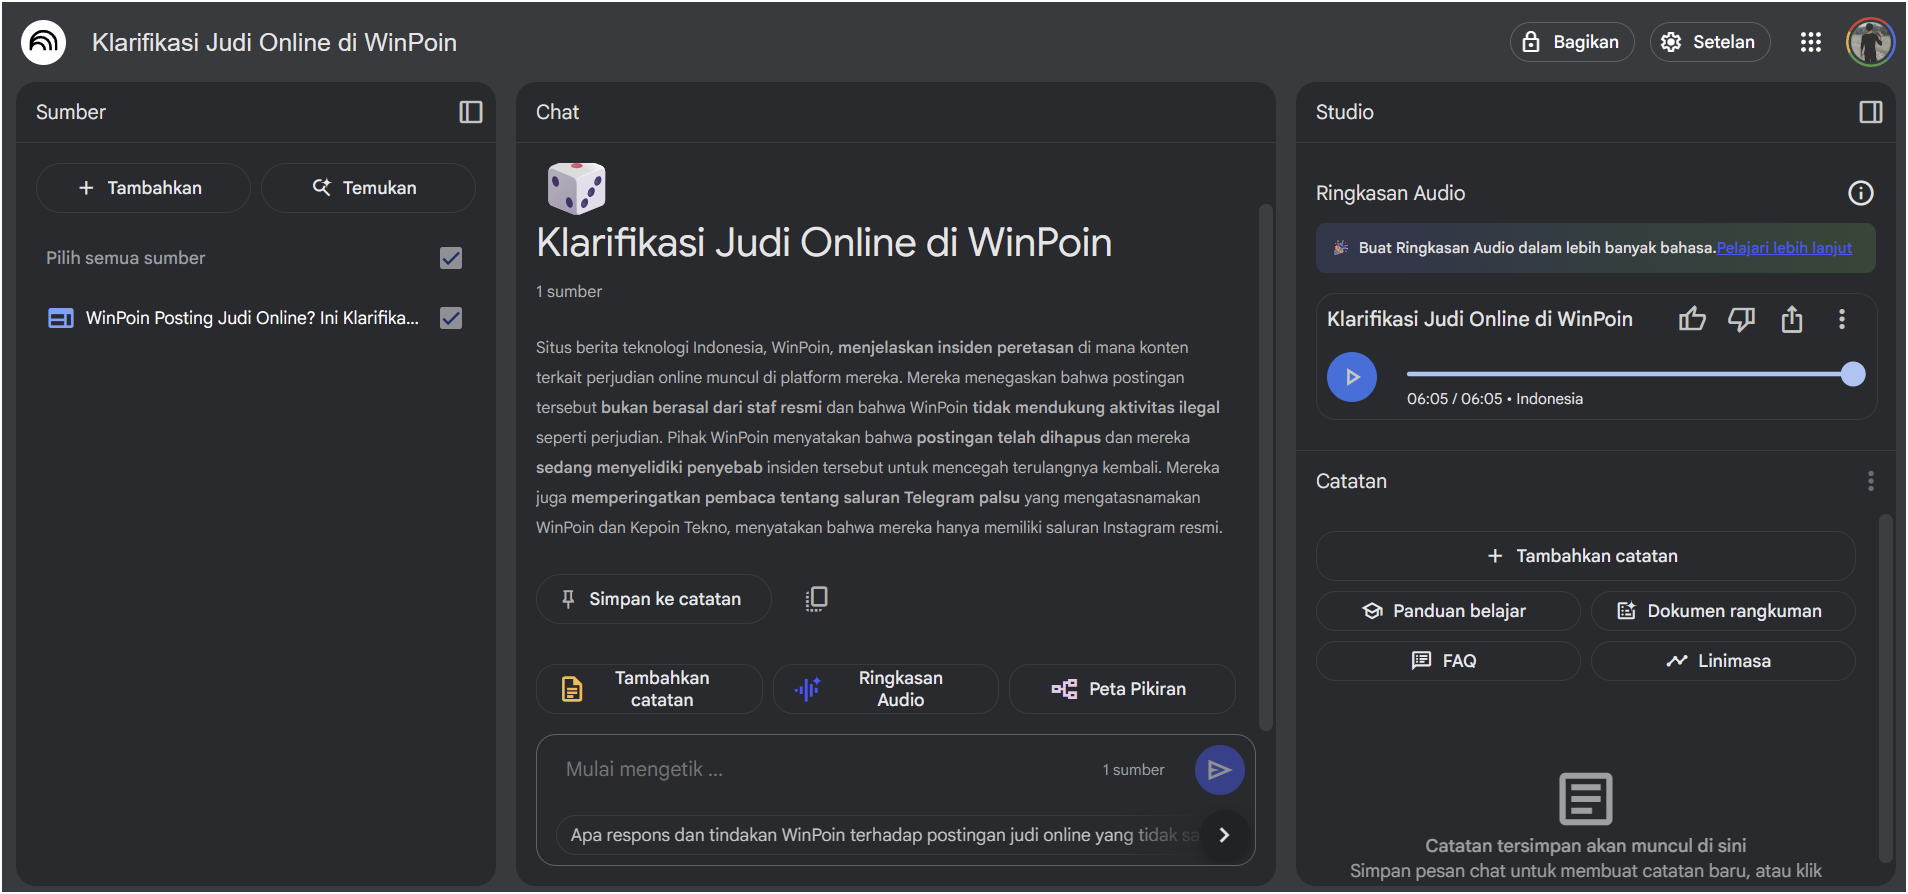Viewport: 1908px width, 894px height.
Task: Click the WinPoin source document icon
Action: [61, 318]
